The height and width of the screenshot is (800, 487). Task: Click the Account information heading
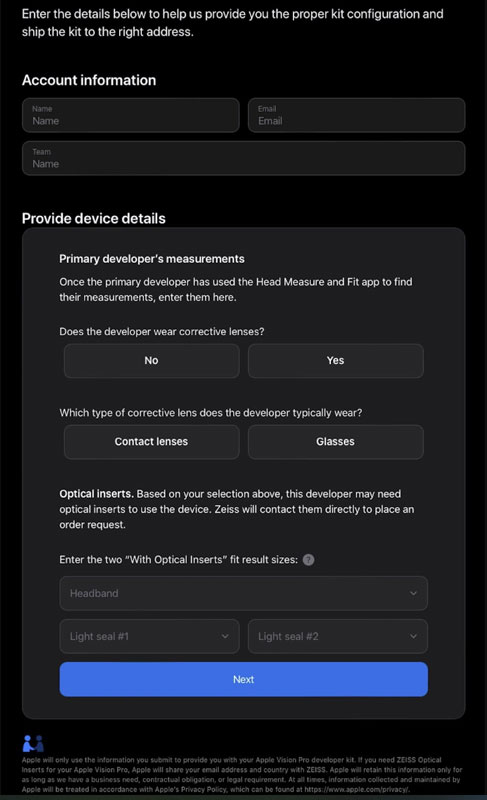coord(89,80)
